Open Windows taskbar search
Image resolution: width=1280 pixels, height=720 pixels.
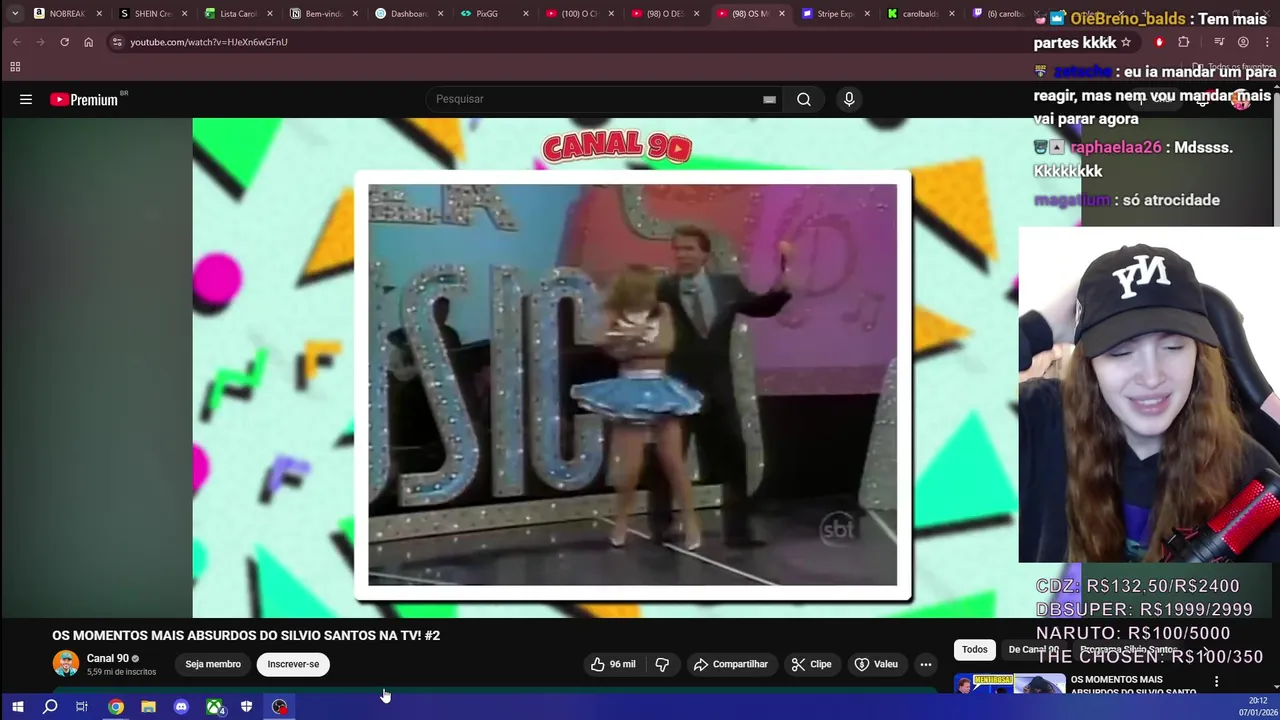click(x=50, y=707)
